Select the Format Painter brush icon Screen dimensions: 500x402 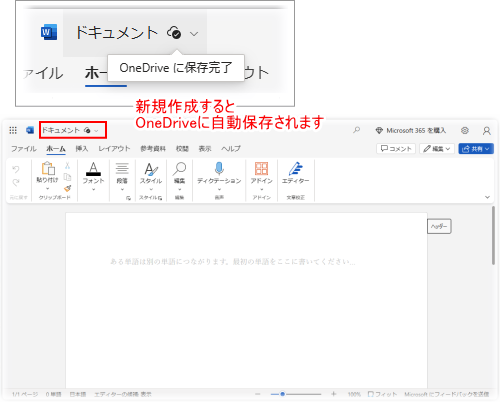pyautogui.click(x=68, y=188)
